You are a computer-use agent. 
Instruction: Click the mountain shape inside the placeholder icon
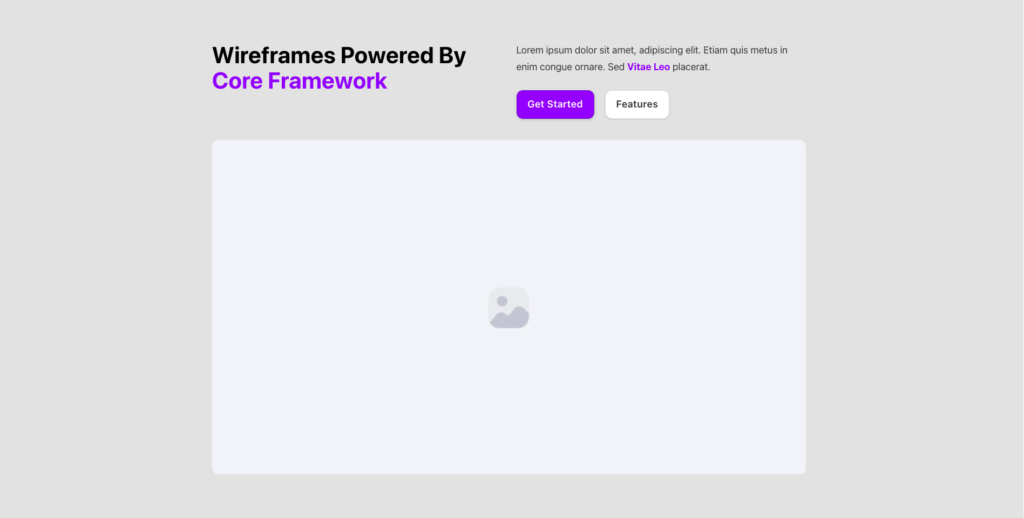pyautogui.click(x=510, y=318)
